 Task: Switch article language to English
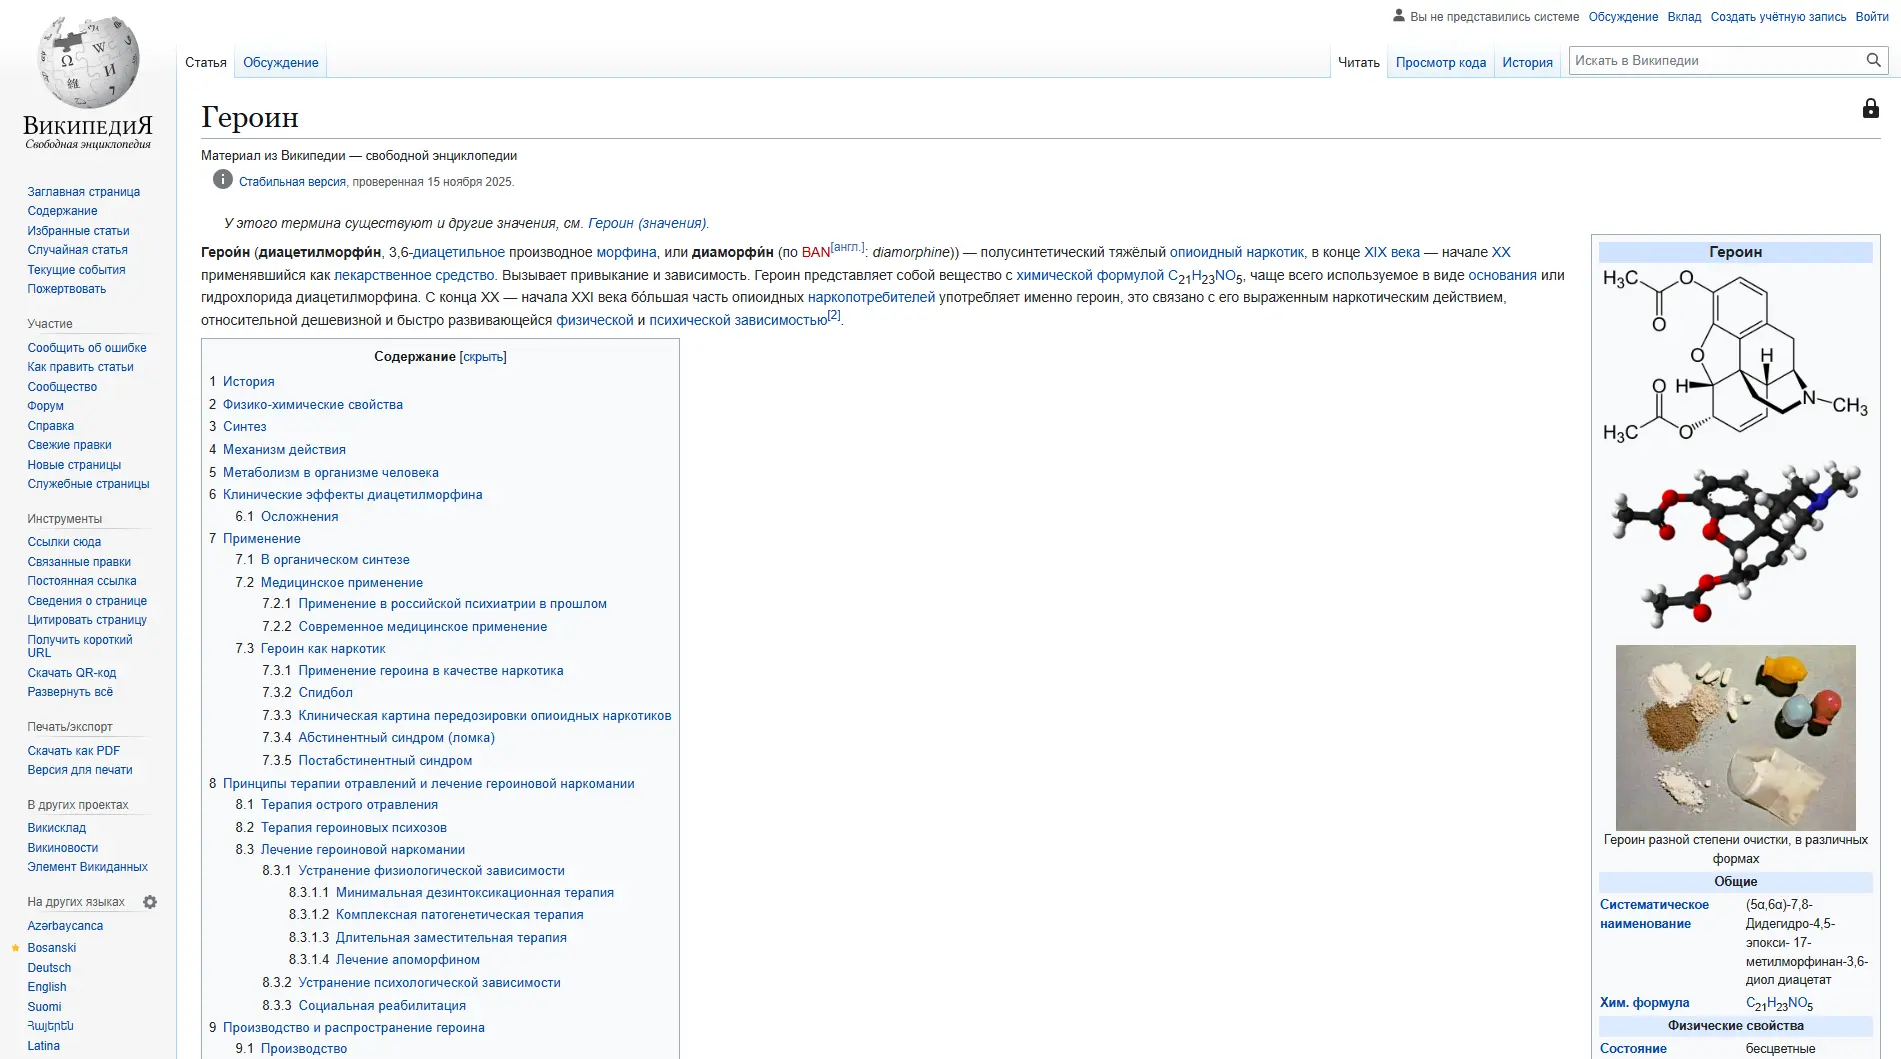click(x=46, y=986)
